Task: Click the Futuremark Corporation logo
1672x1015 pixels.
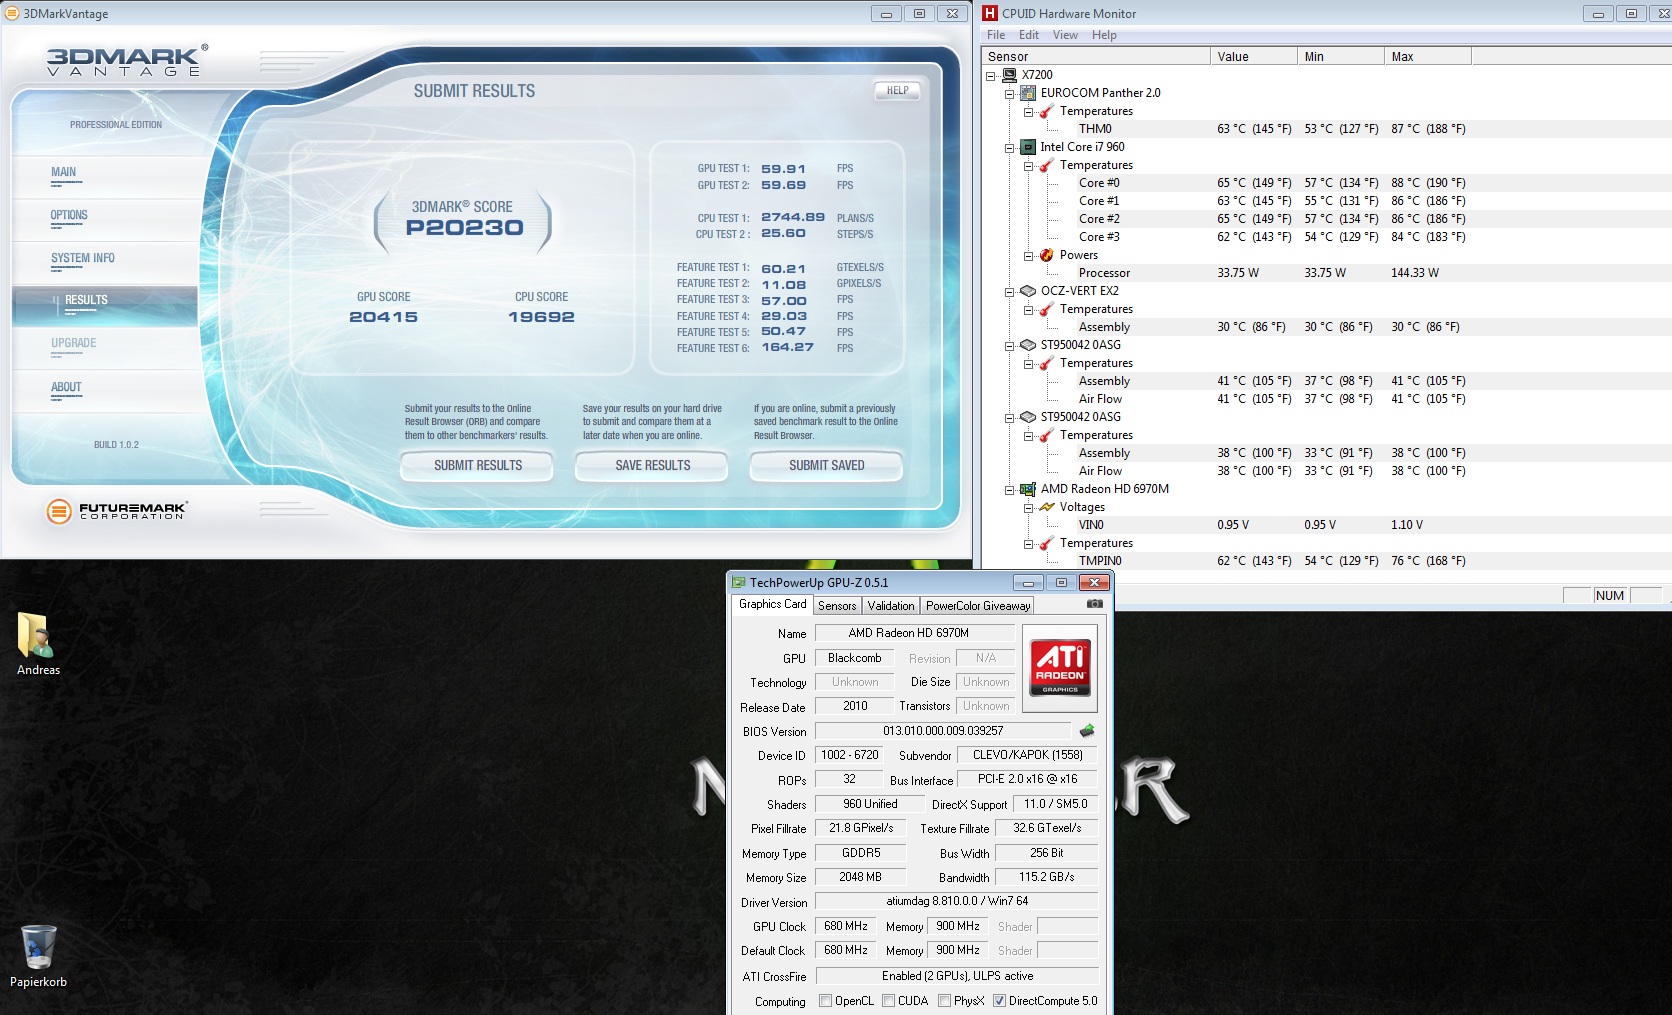Action: pyautogui.click(x=117, y=511)
